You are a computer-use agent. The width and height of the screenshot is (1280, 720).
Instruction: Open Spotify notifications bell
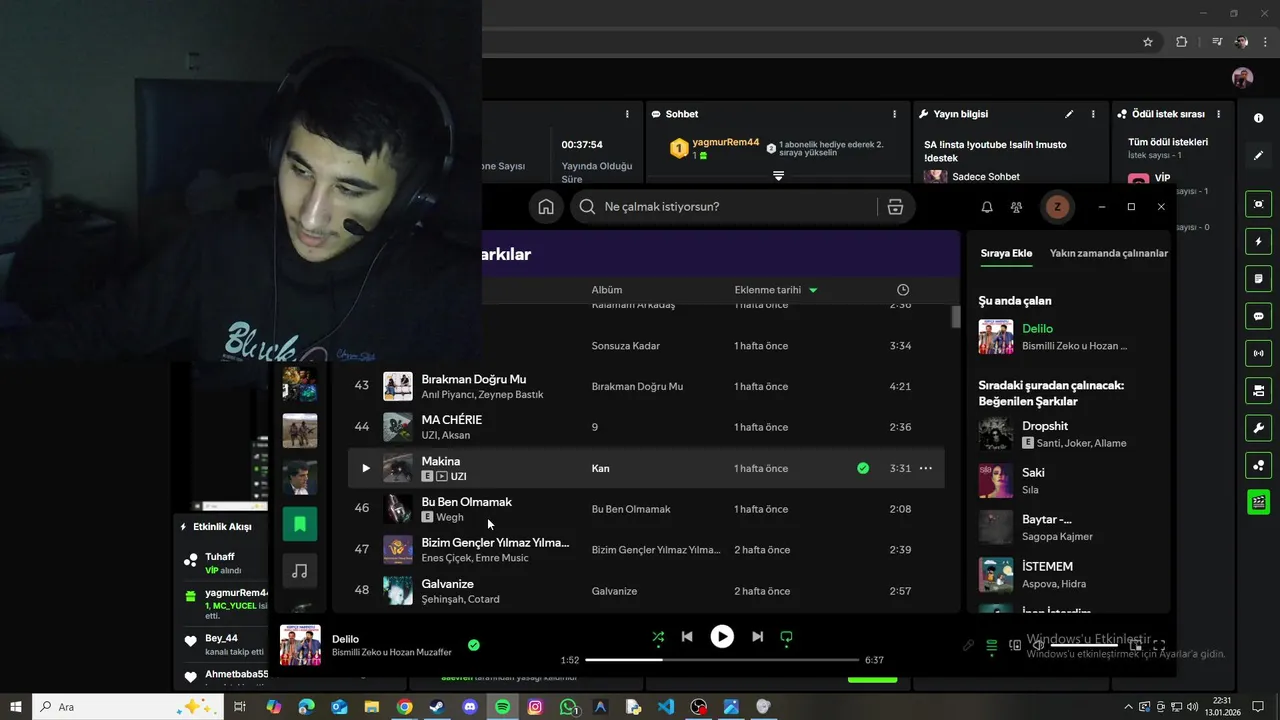coord(987,207)
